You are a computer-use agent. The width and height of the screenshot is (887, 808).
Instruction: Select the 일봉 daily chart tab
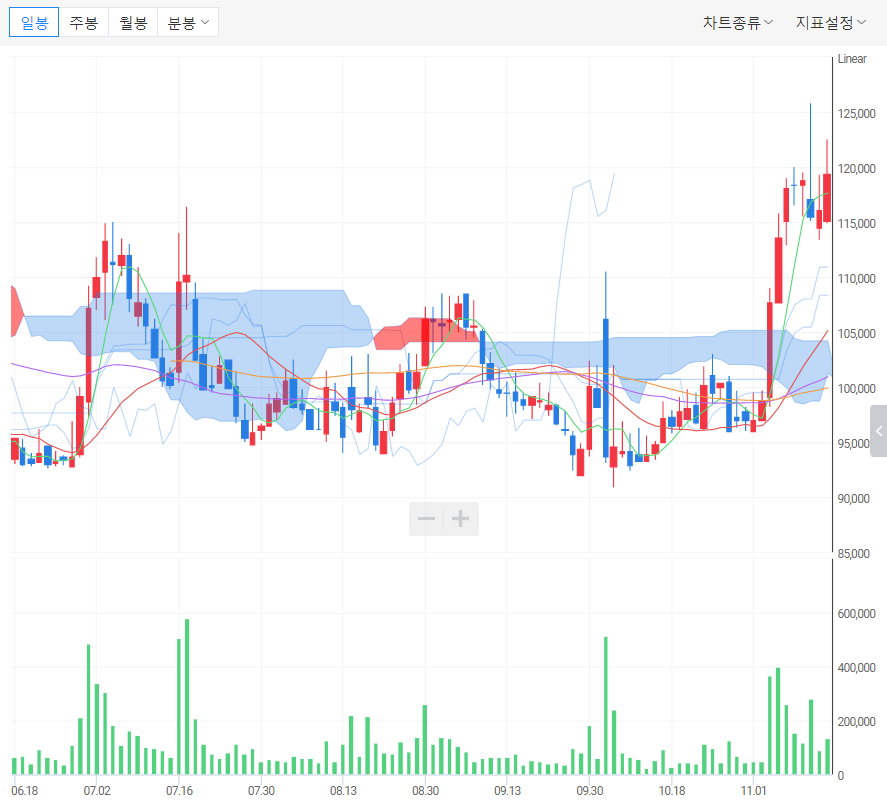[34, 23]
